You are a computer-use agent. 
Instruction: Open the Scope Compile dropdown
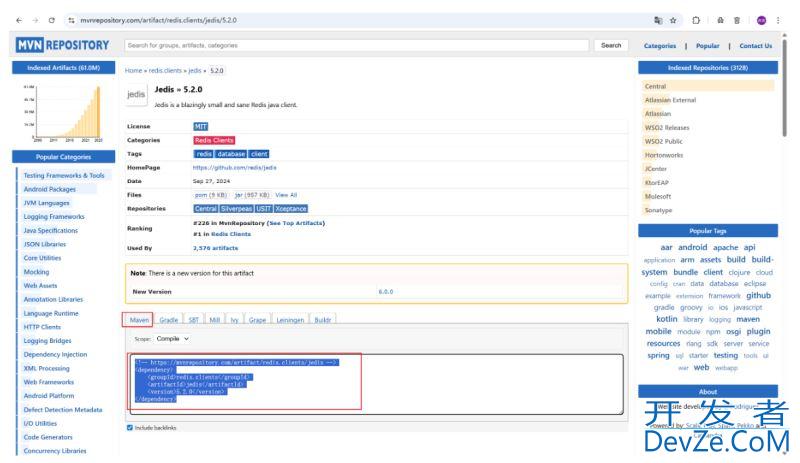172,338
